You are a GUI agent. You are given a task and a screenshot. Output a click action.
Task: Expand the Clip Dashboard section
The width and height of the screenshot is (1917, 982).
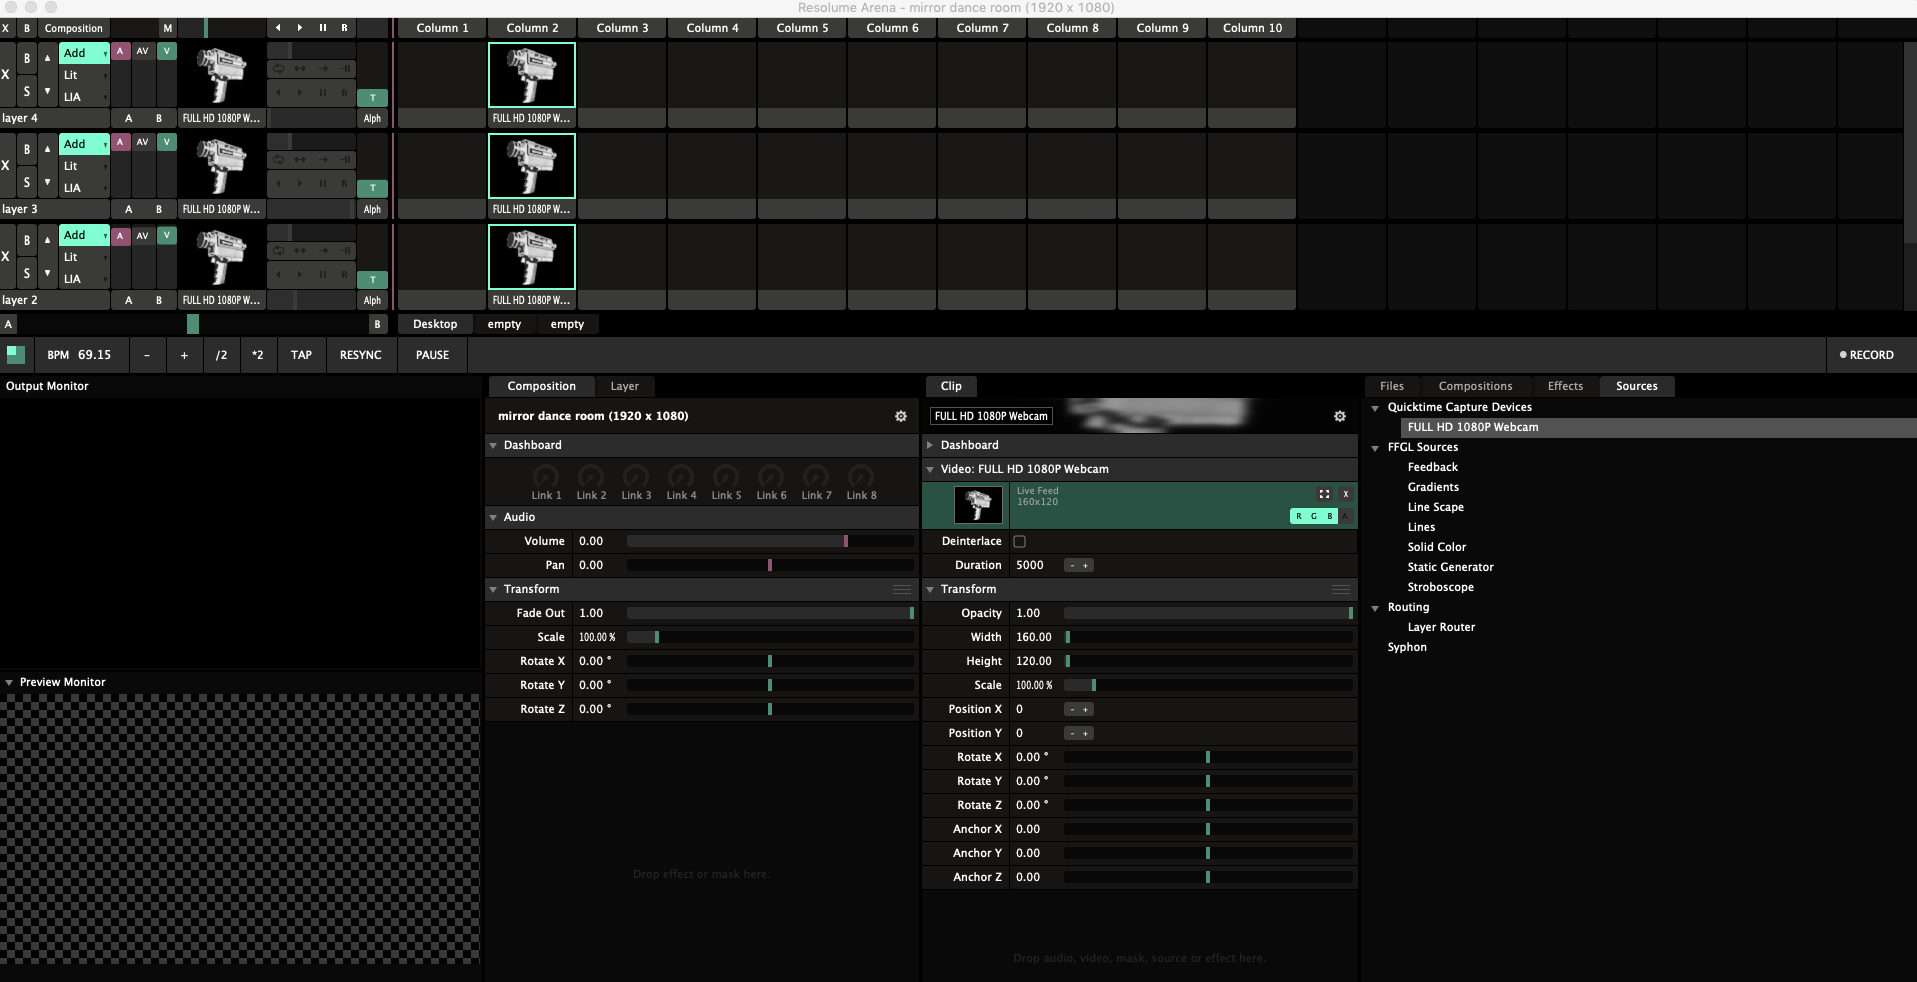pos(931,445)
